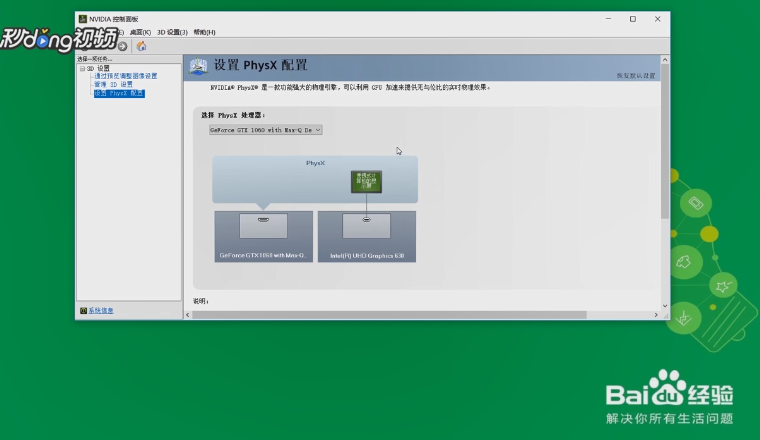This screenshot has height=440, width=760.
Task: Open 通过预览调整图像设置 tree item
Action: click(x=126, y=76)
